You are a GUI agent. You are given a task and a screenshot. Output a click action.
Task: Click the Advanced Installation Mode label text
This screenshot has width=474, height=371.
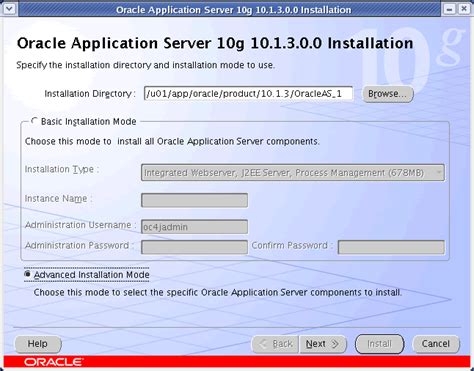92,275
